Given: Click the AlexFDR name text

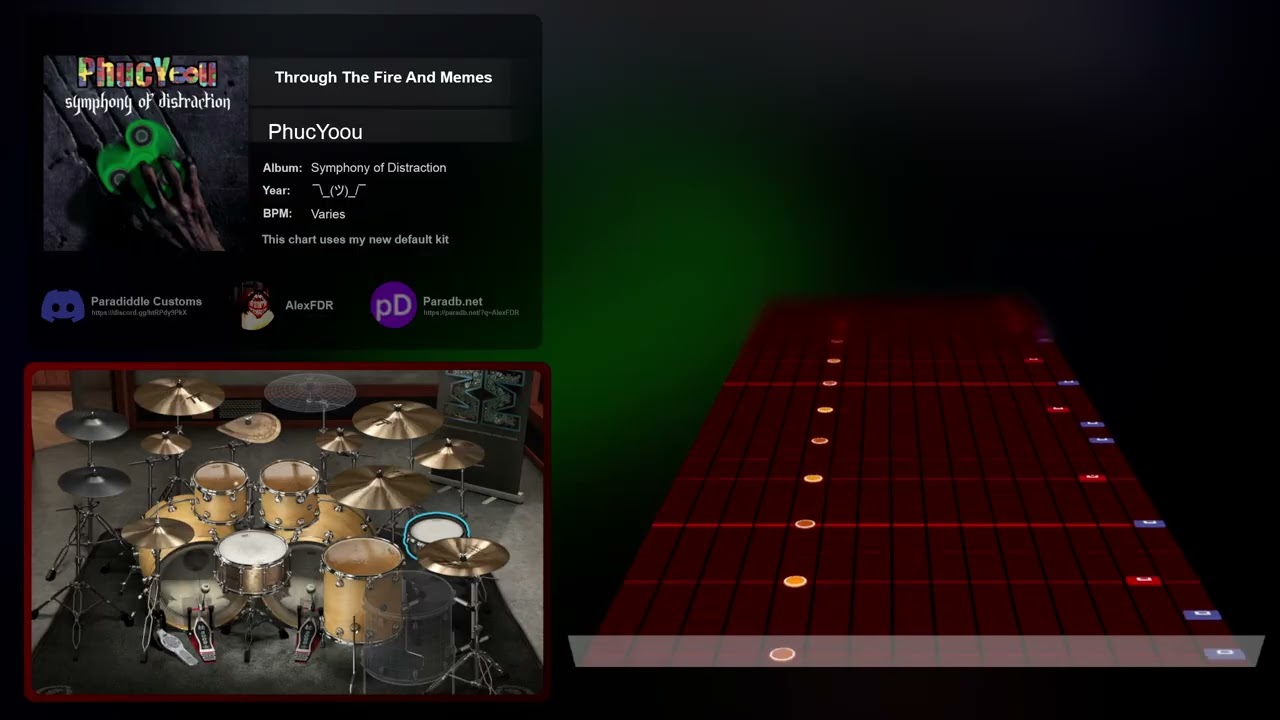Looking at the screenshot, I should coord(309,305).
